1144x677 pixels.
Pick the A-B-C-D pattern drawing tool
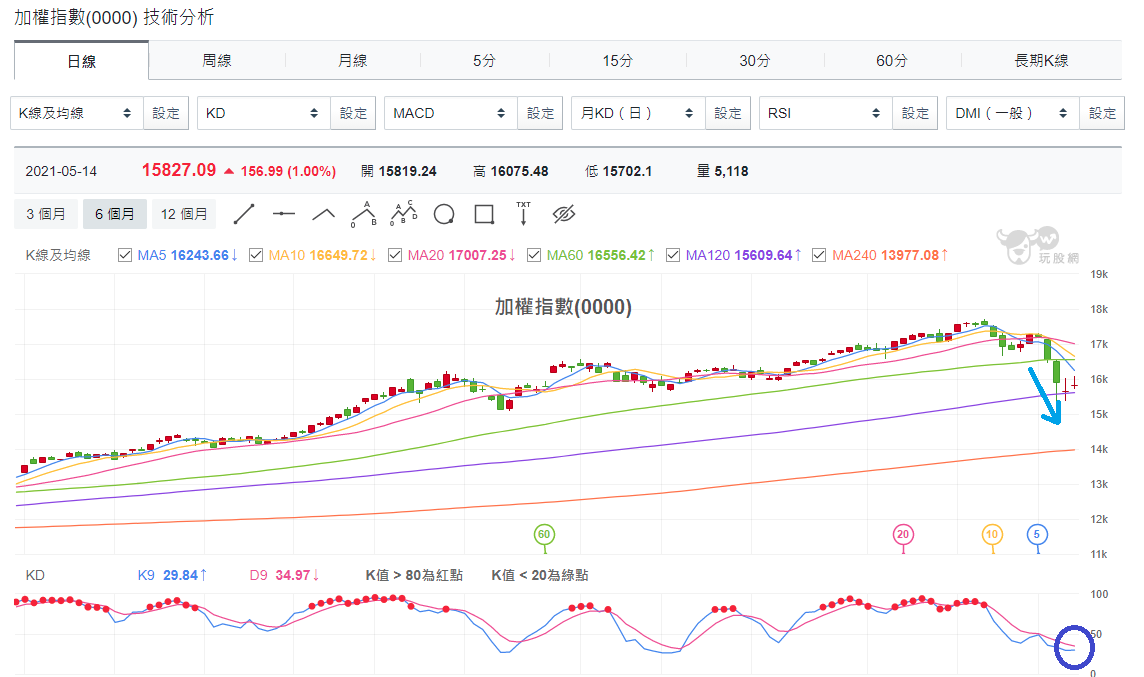pyautogui.click(x=403, y=213)
